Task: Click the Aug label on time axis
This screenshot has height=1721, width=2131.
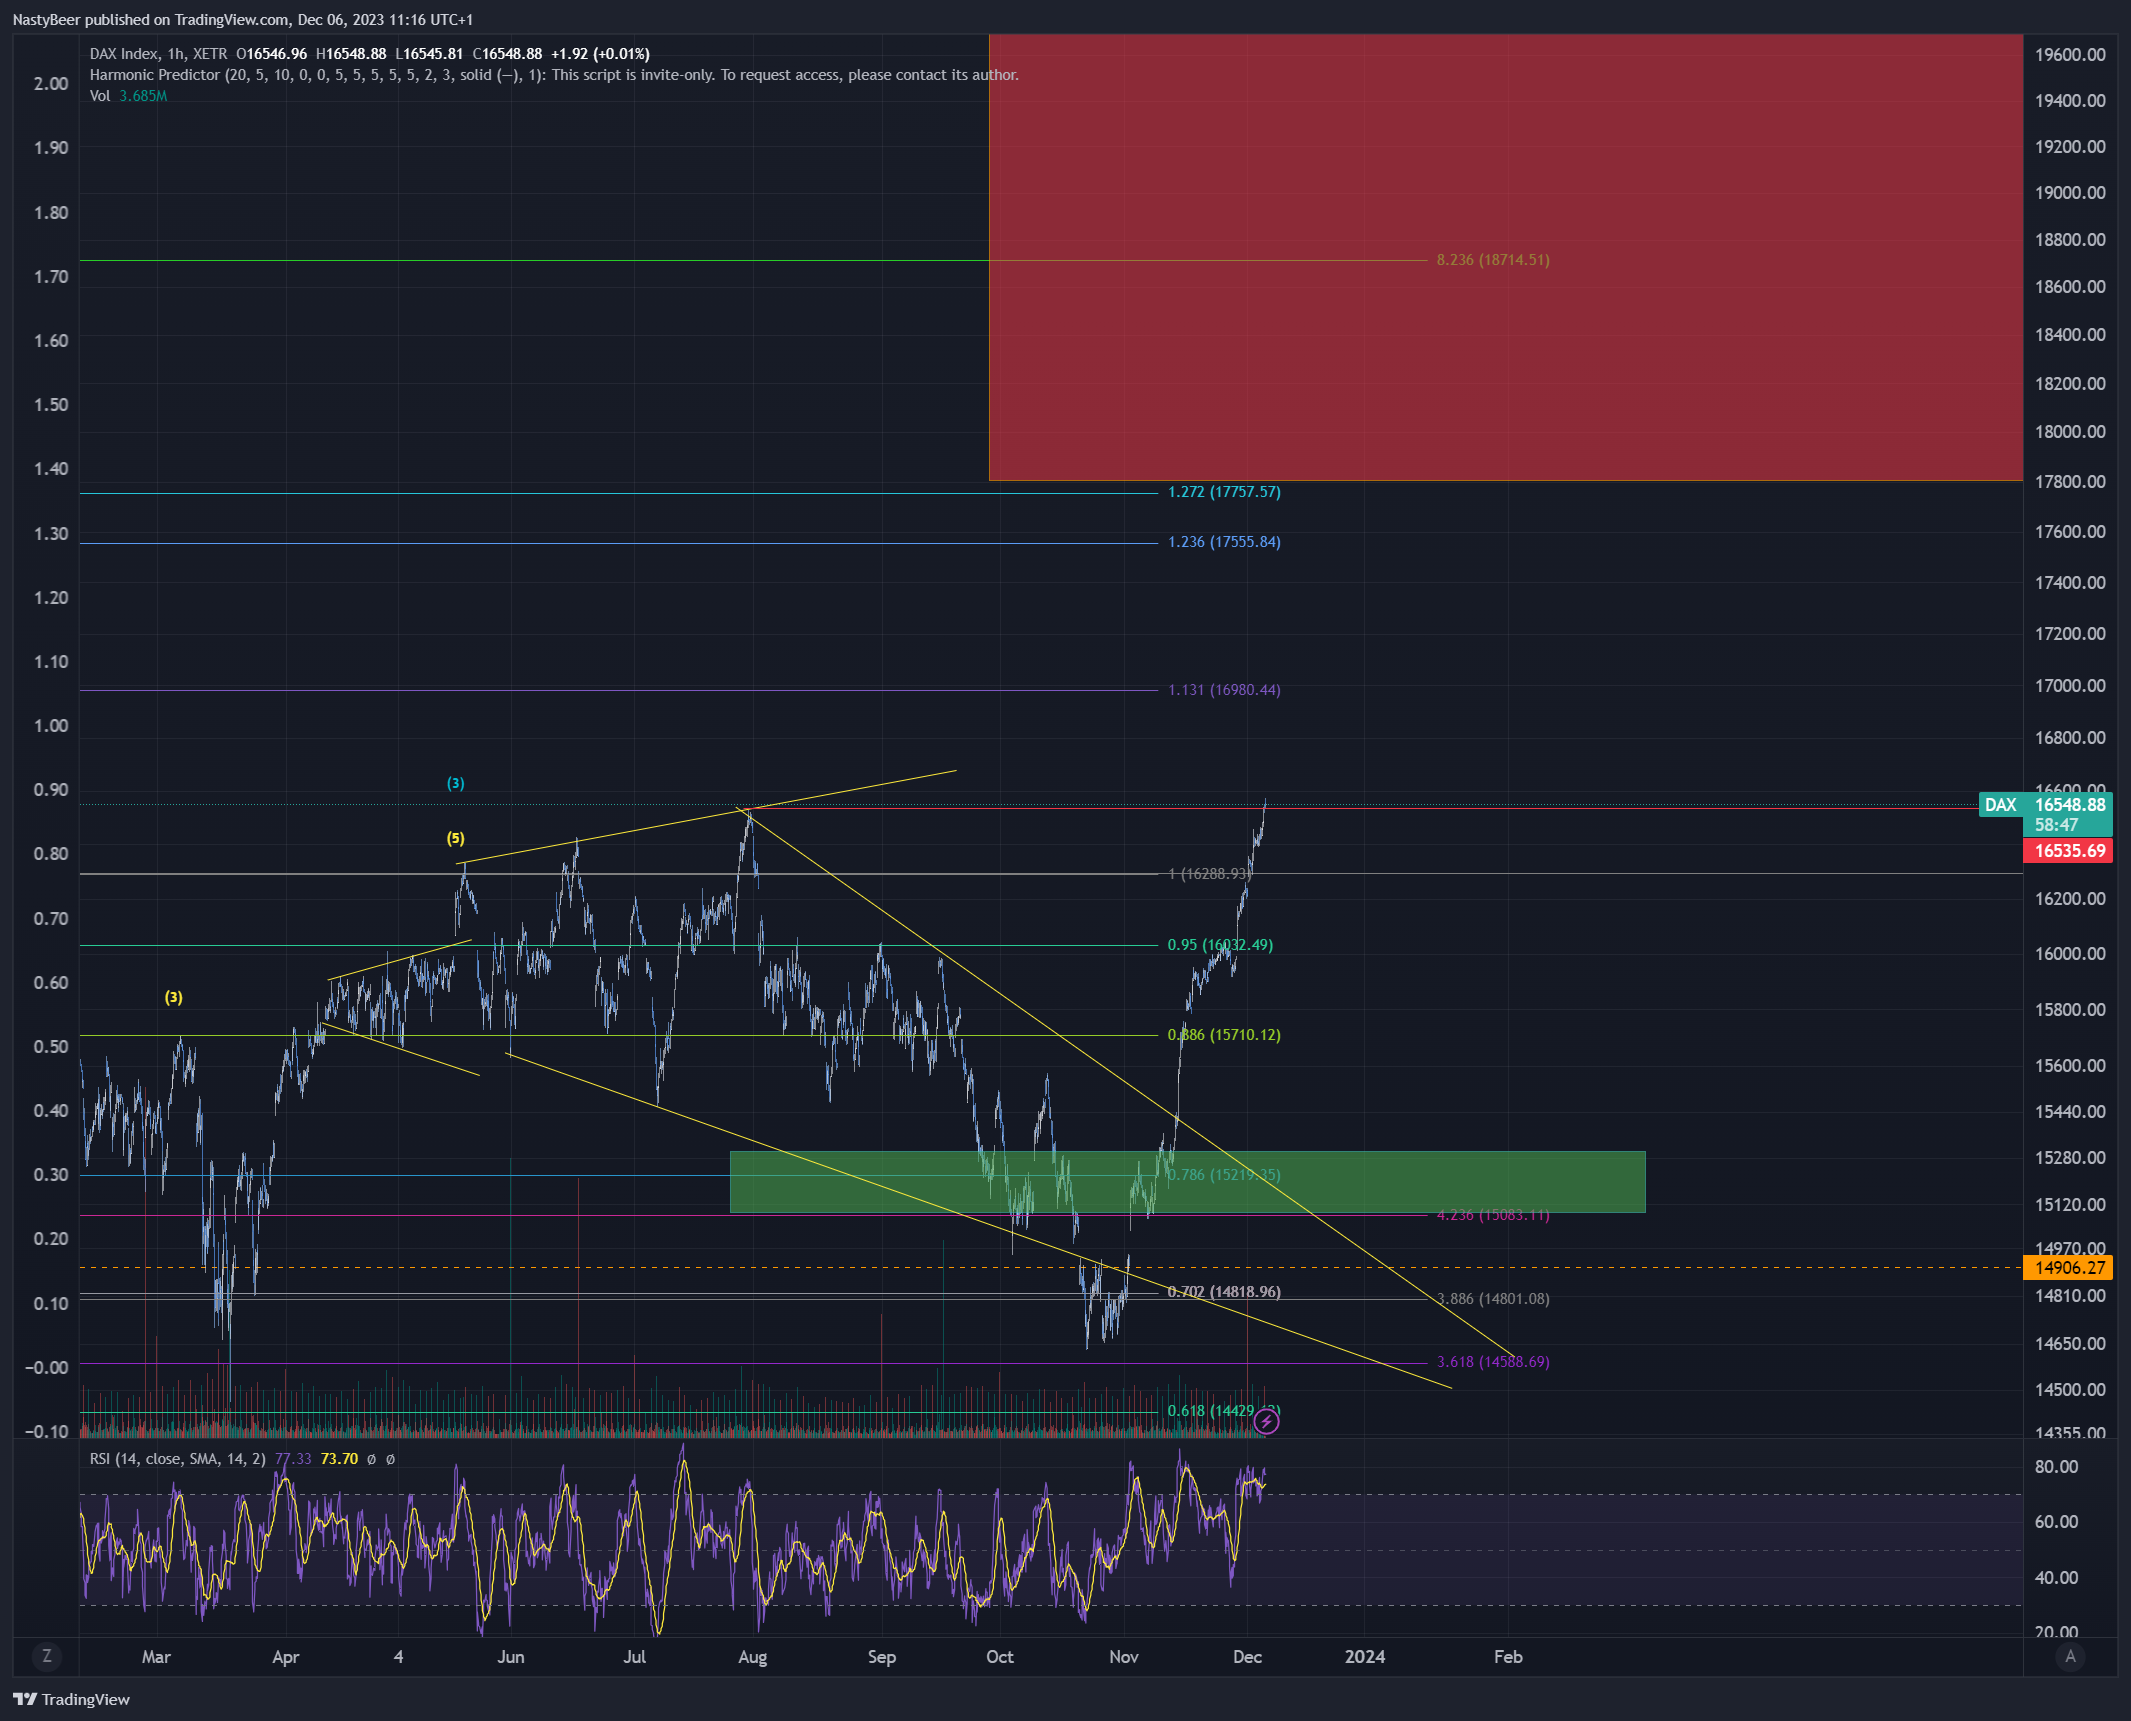Action: coord(753,1657)
